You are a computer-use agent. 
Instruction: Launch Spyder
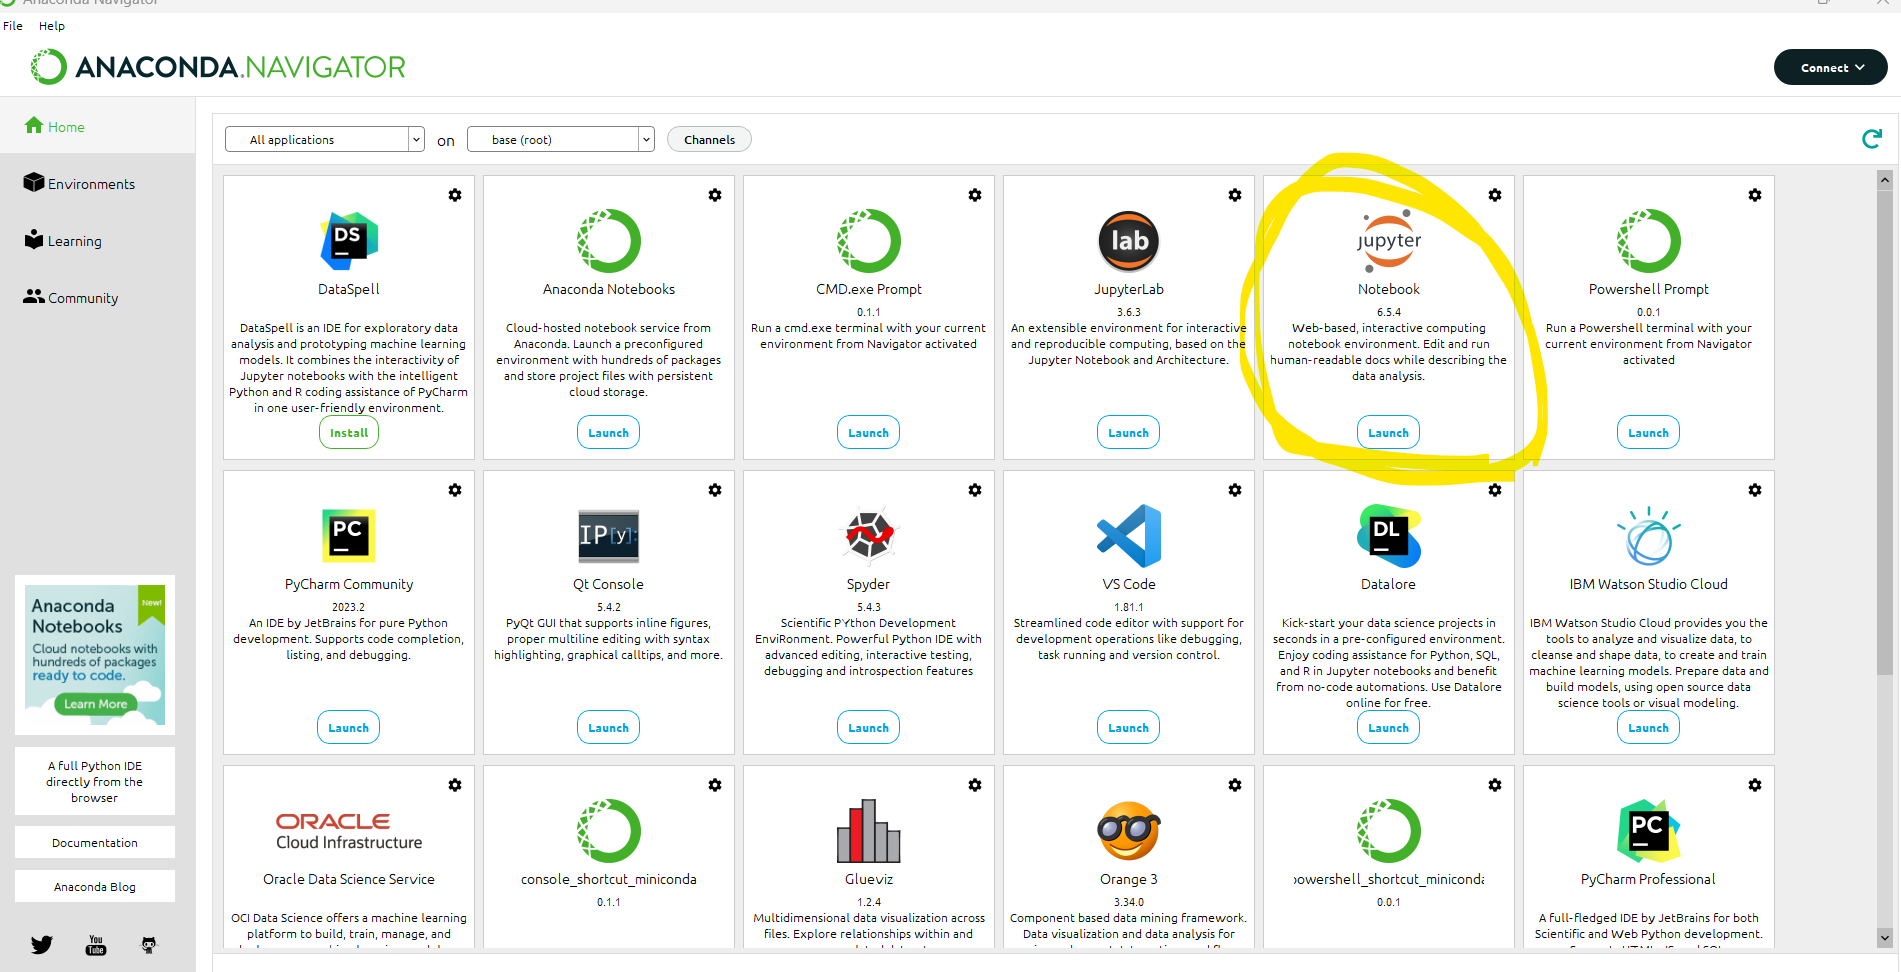tap(868, 728)
